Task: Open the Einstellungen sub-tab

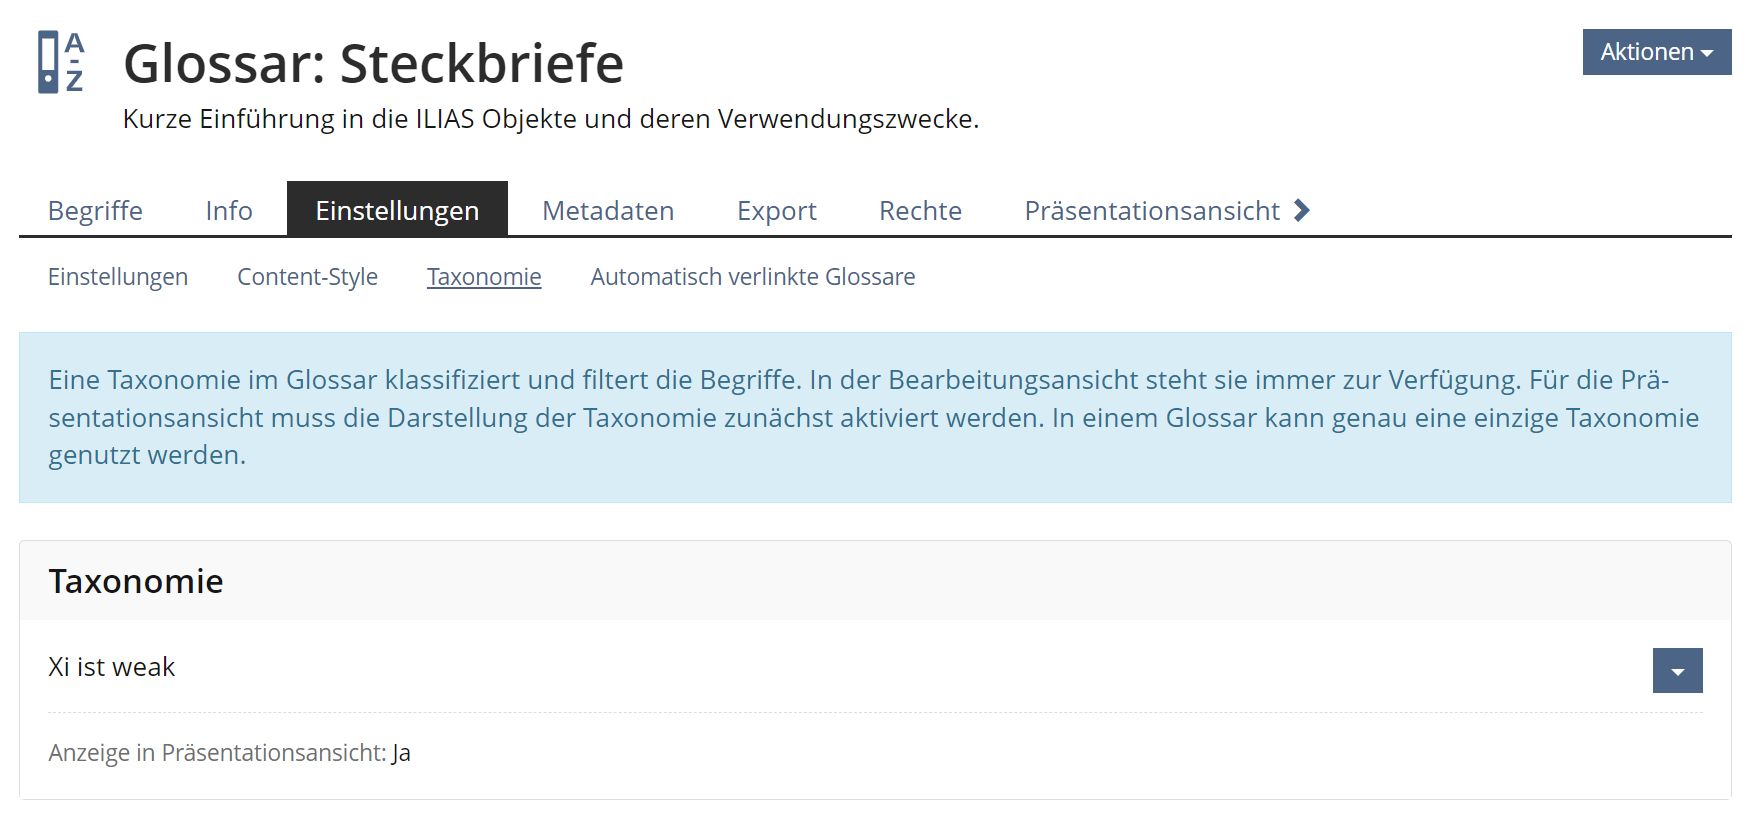Action: click(x=118, y=277)
